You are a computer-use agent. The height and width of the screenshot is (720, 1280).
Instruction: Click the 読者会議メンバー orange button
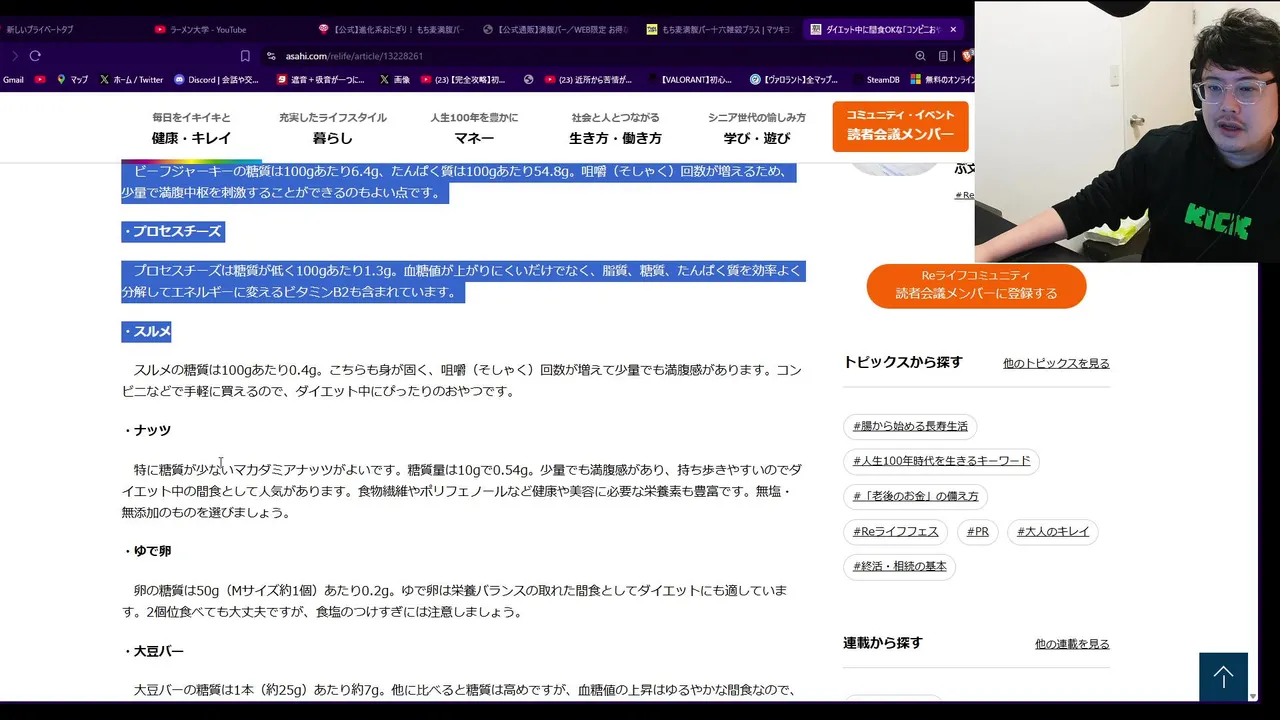tap(900, 126)
